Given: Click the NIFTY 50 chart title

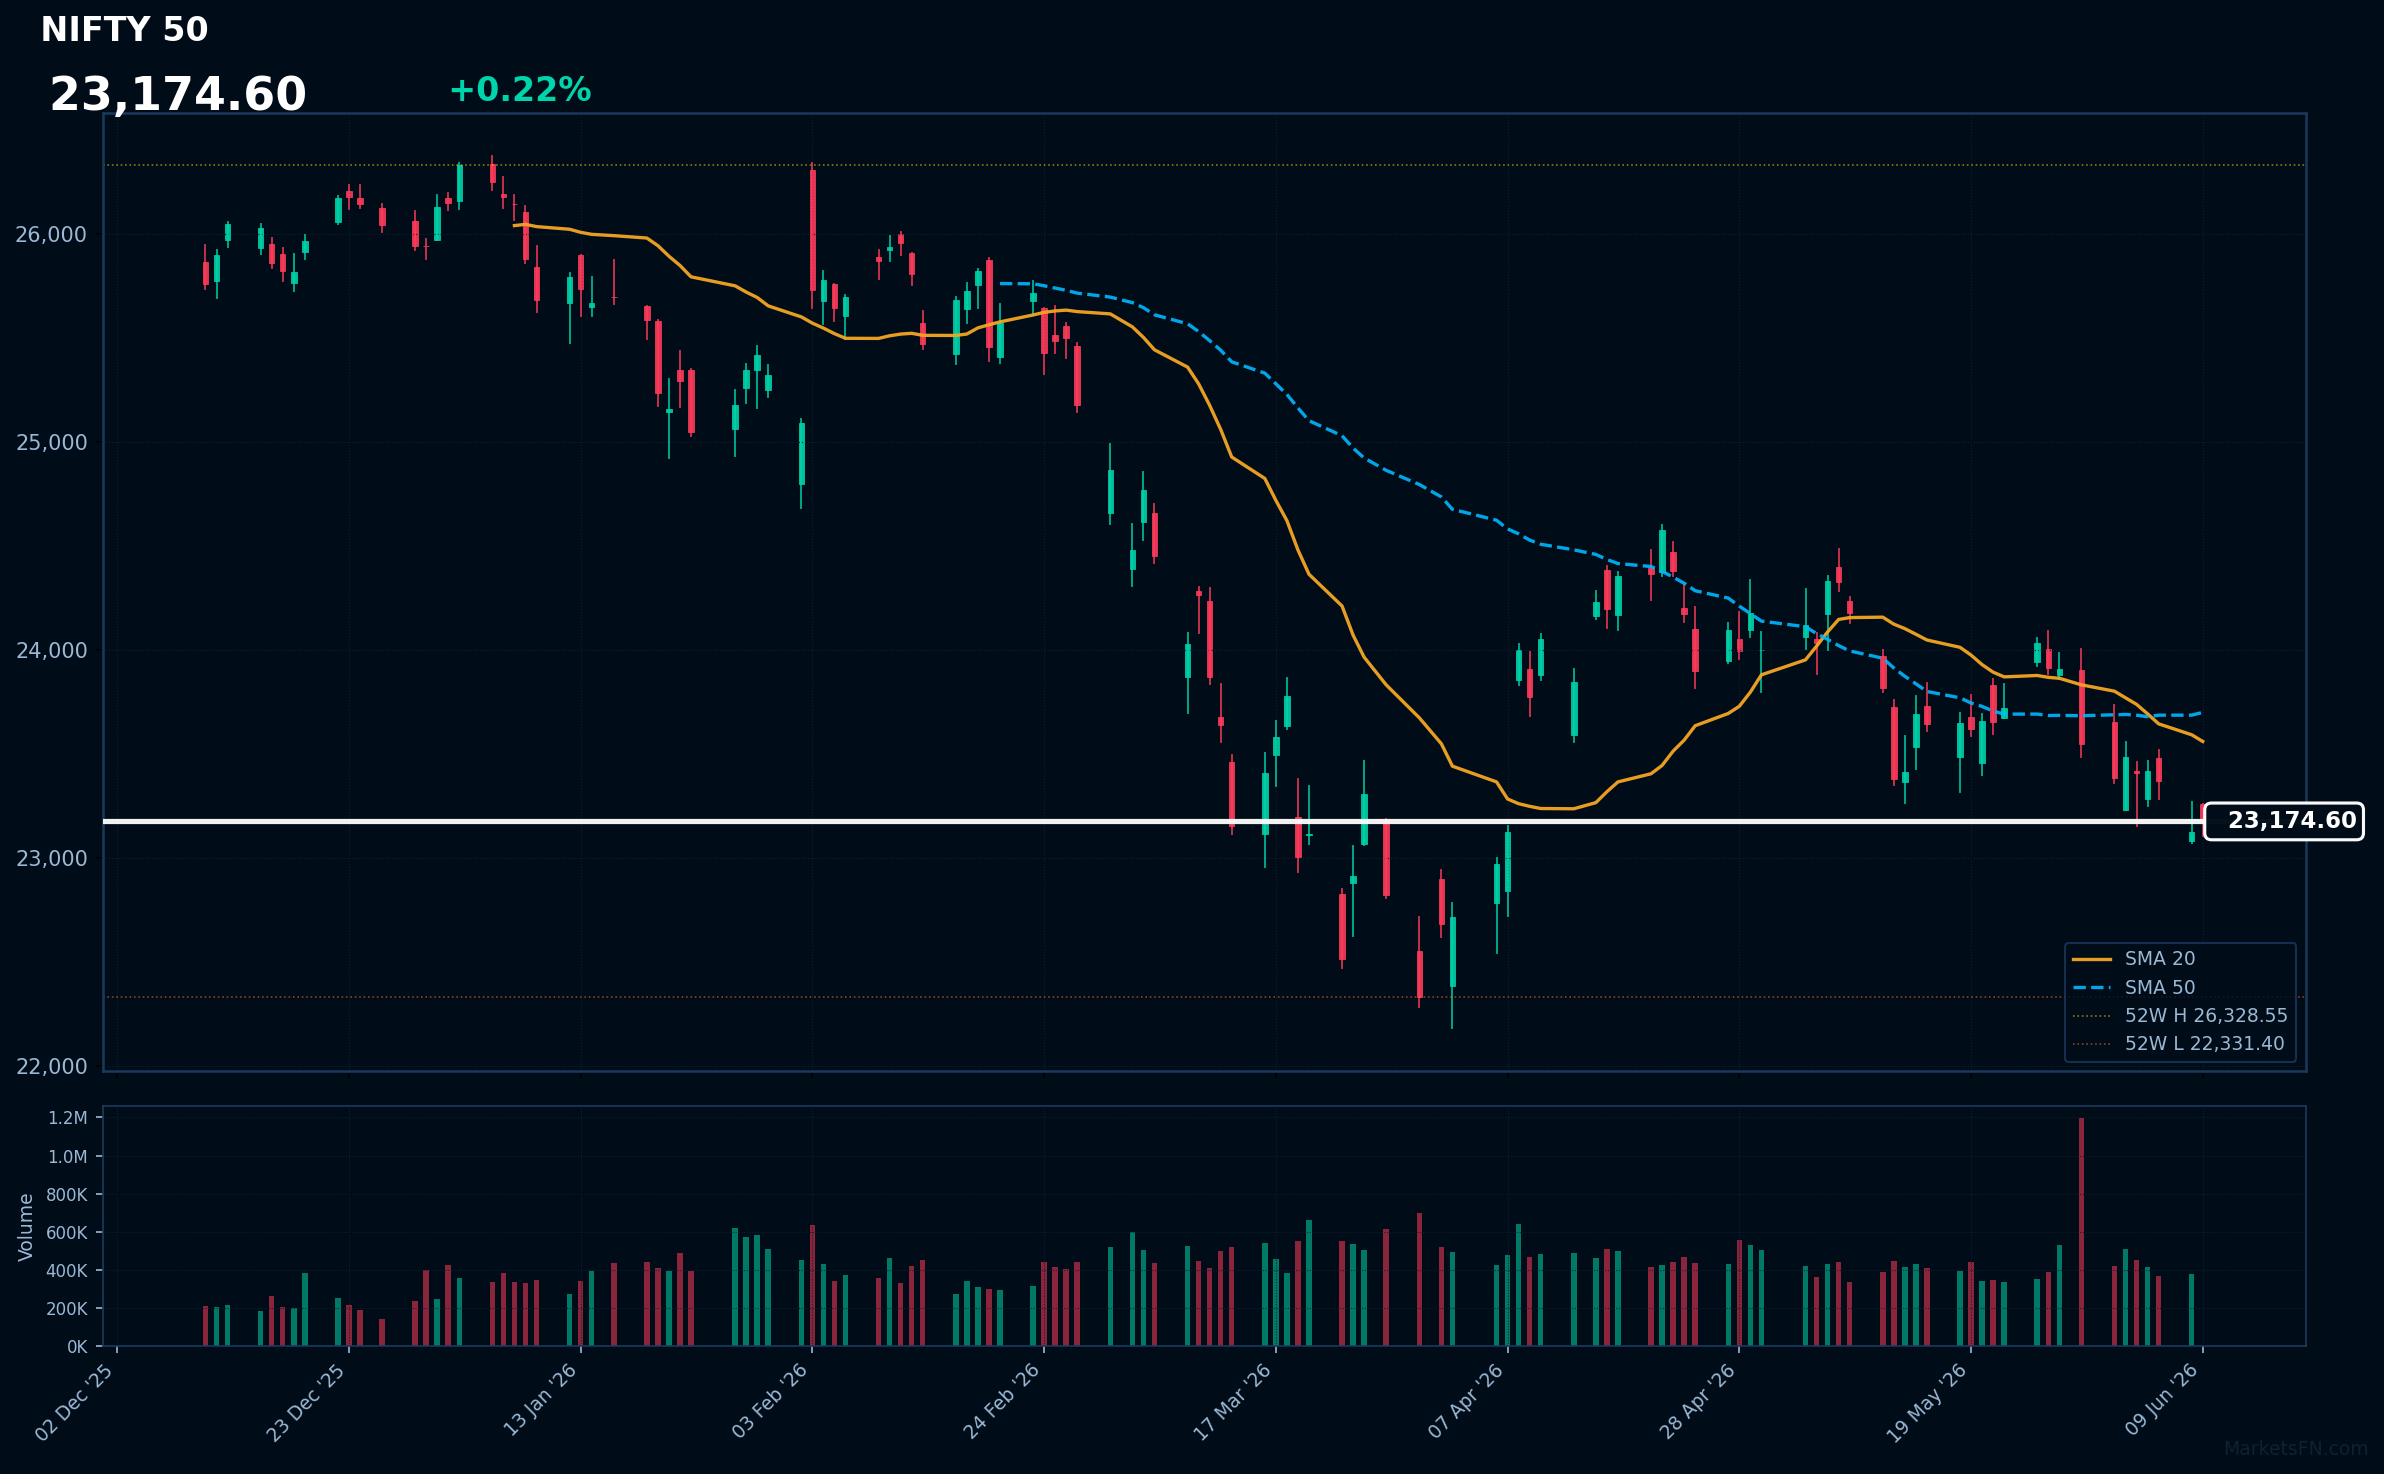Looking at the screenshot, I should (x=124, y=30).
